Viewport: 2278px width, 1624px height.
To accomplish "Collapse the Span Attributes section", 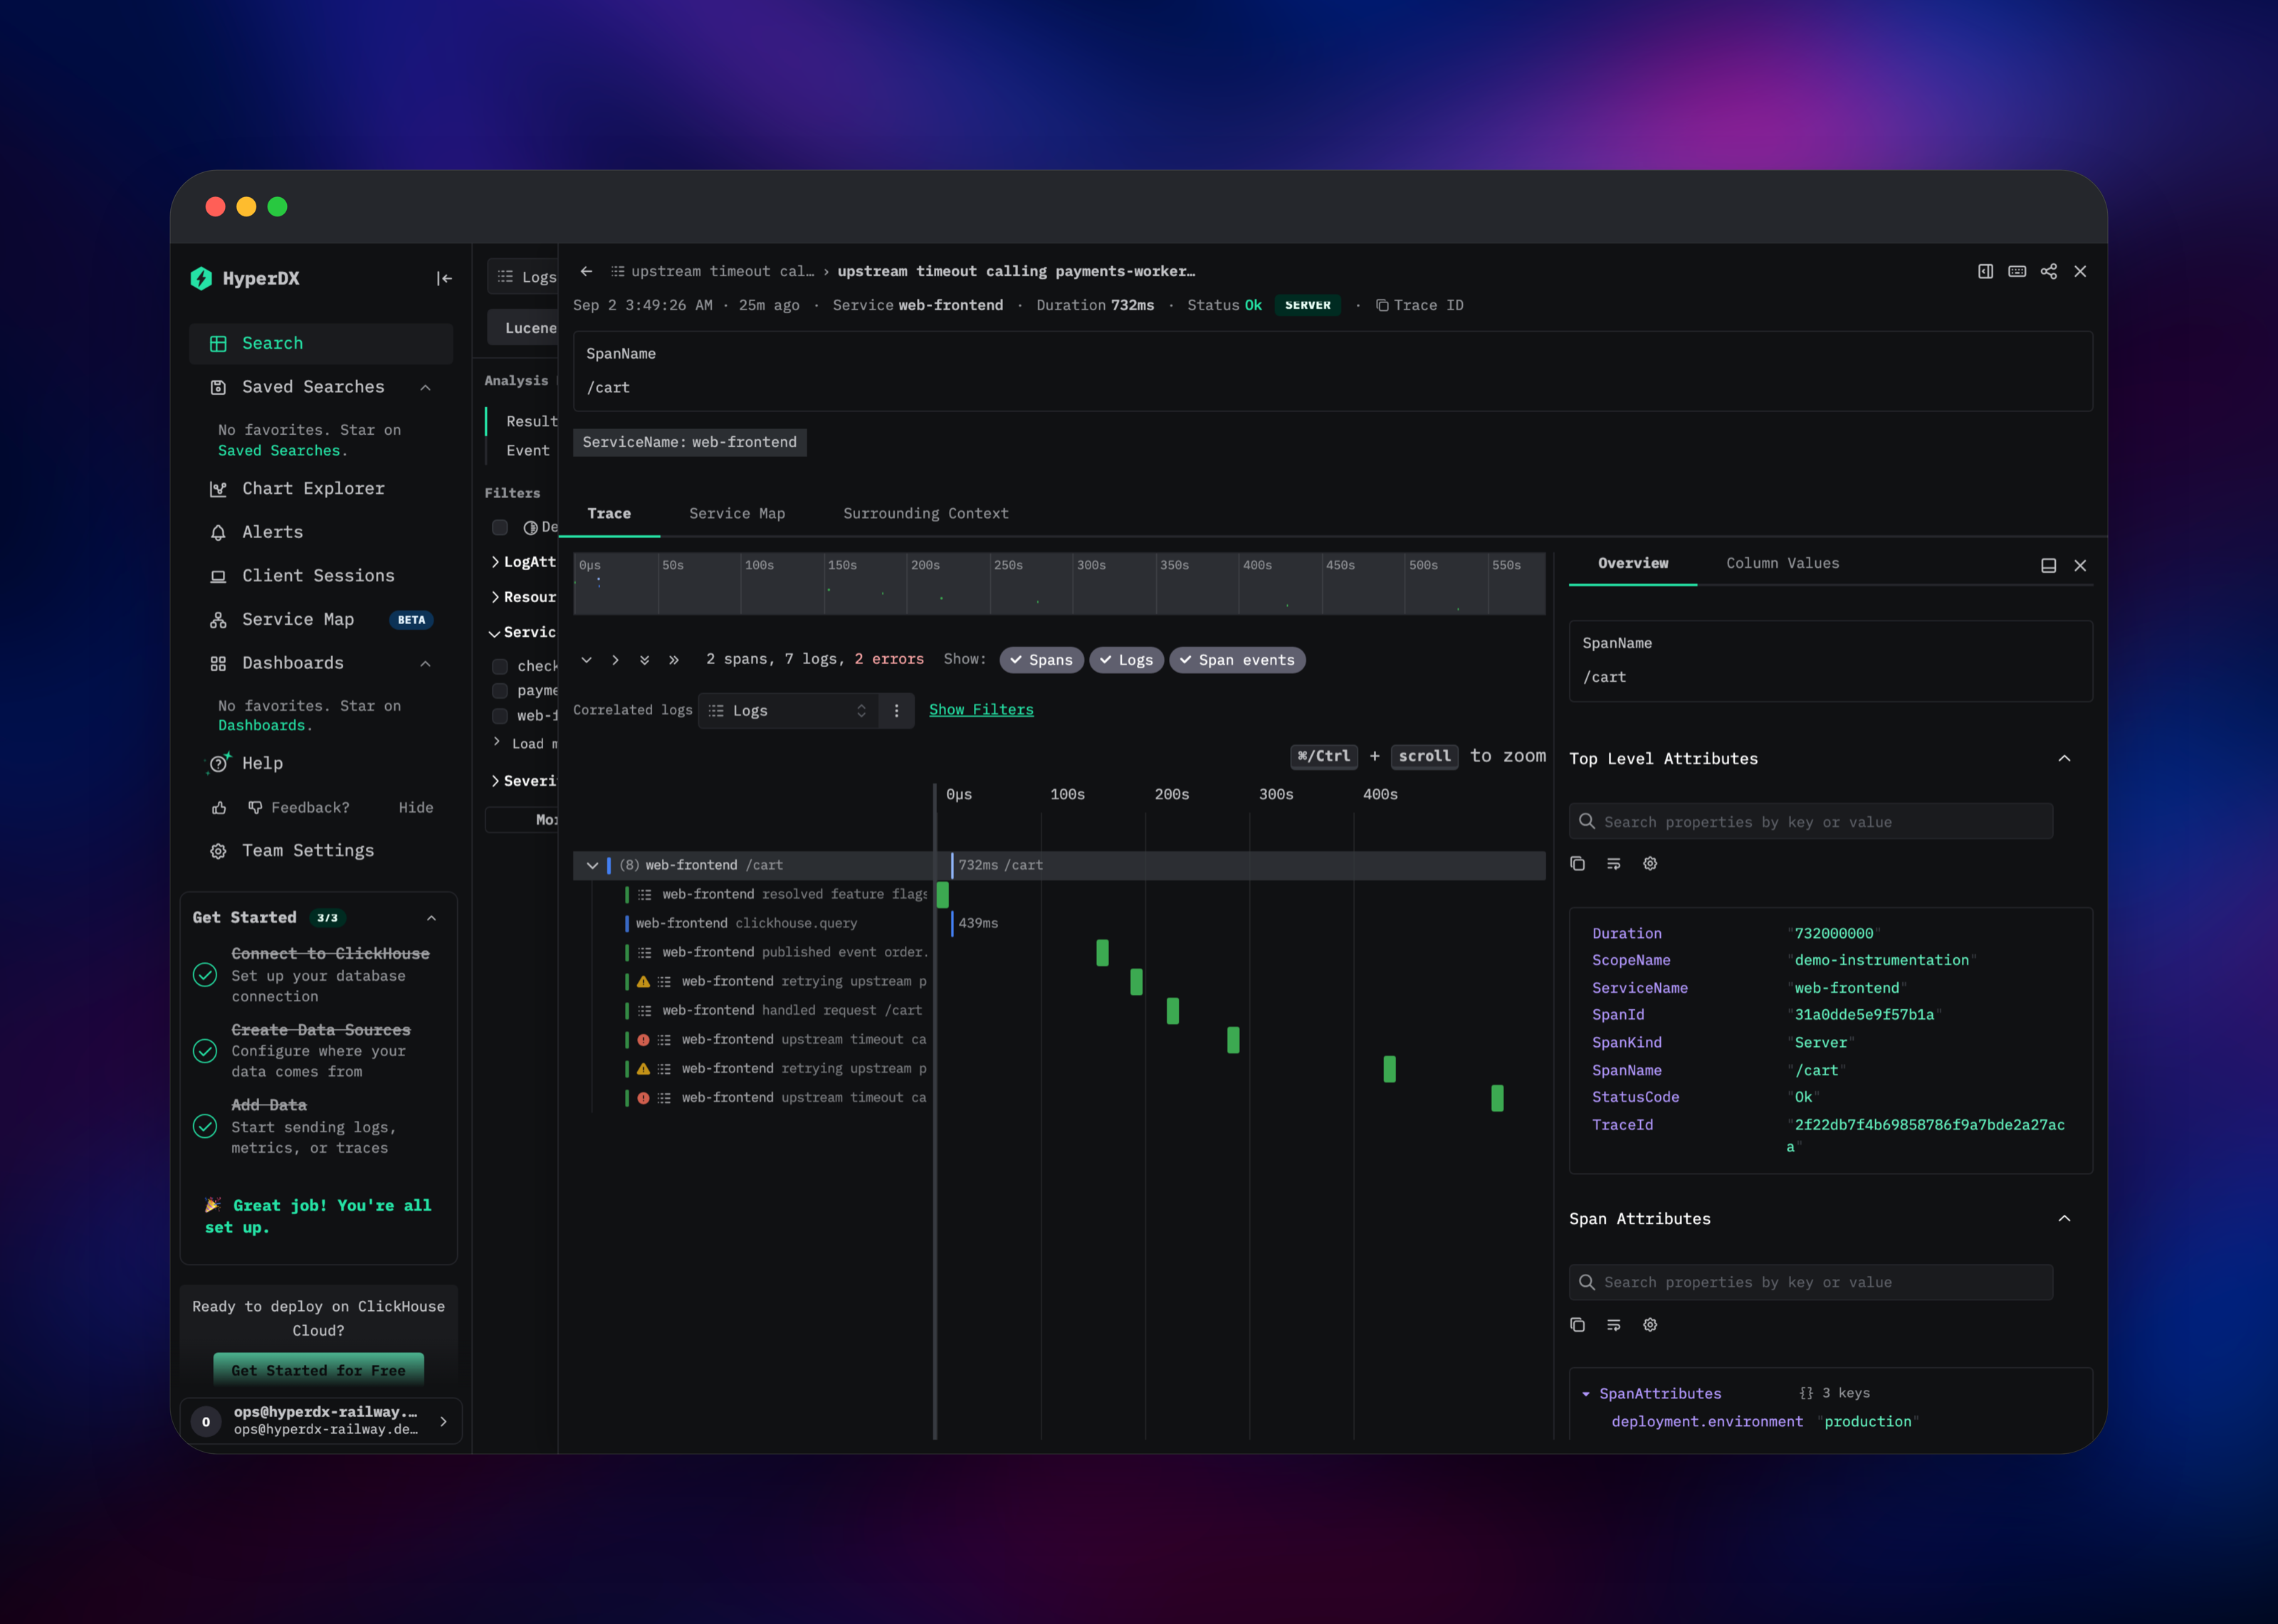I will 2064,1219.
